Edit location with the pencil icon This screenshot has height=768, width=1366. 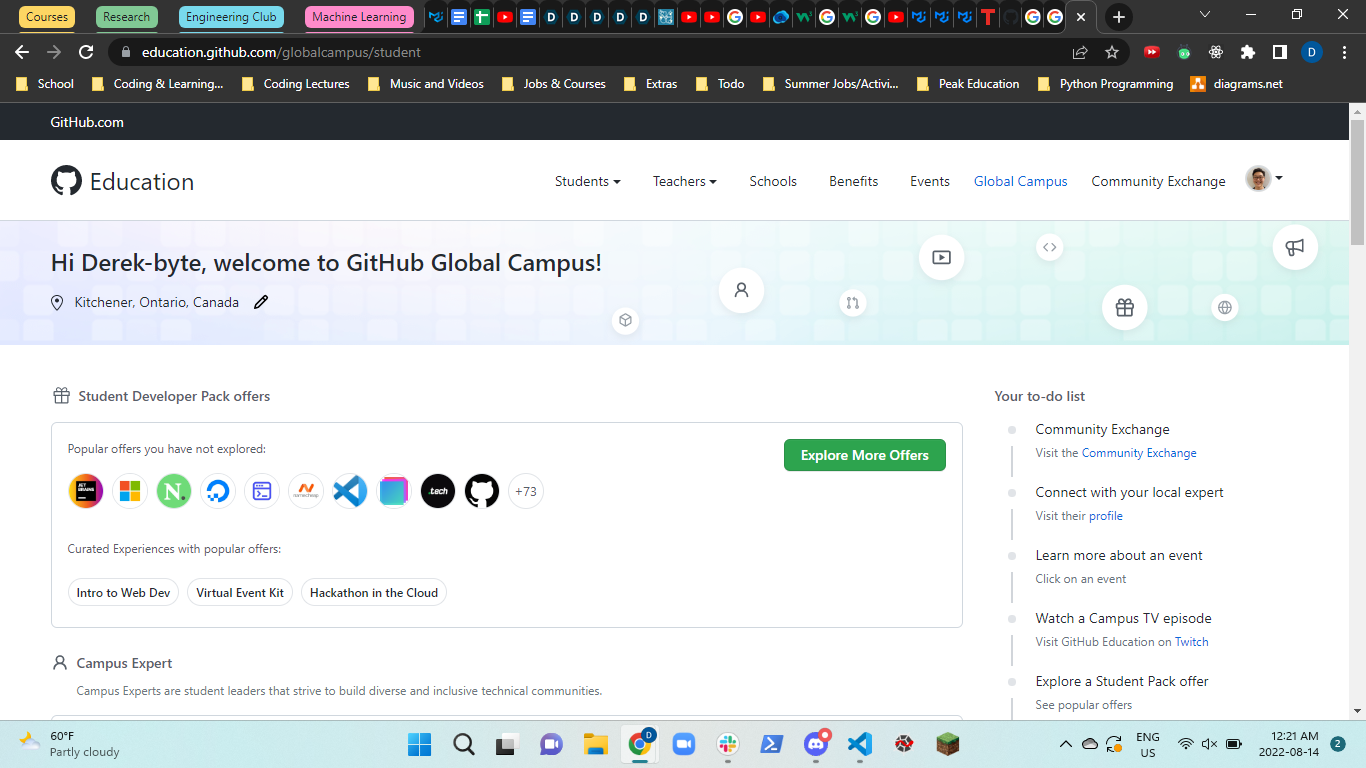tap(261, 302)
